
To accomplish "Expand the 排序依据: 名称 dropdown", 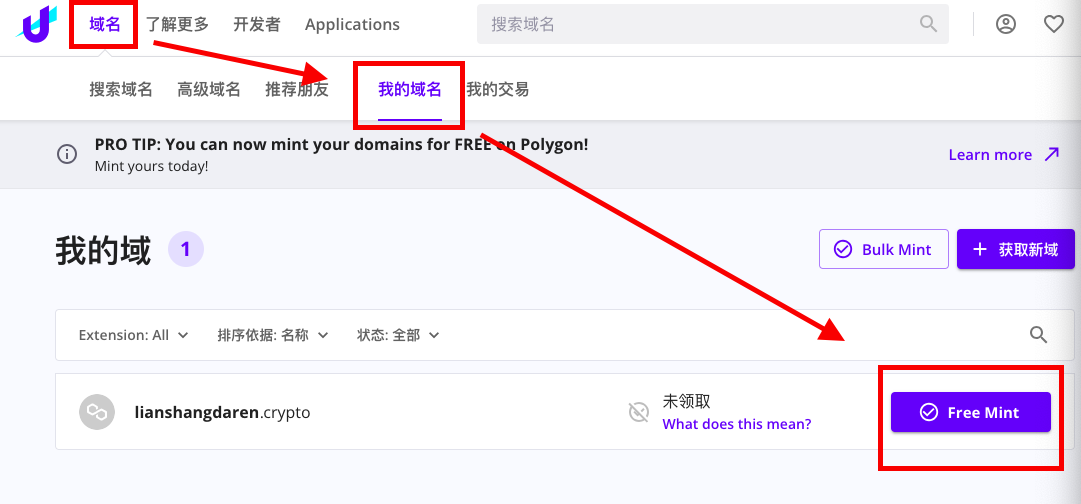I will pos(273,335).
